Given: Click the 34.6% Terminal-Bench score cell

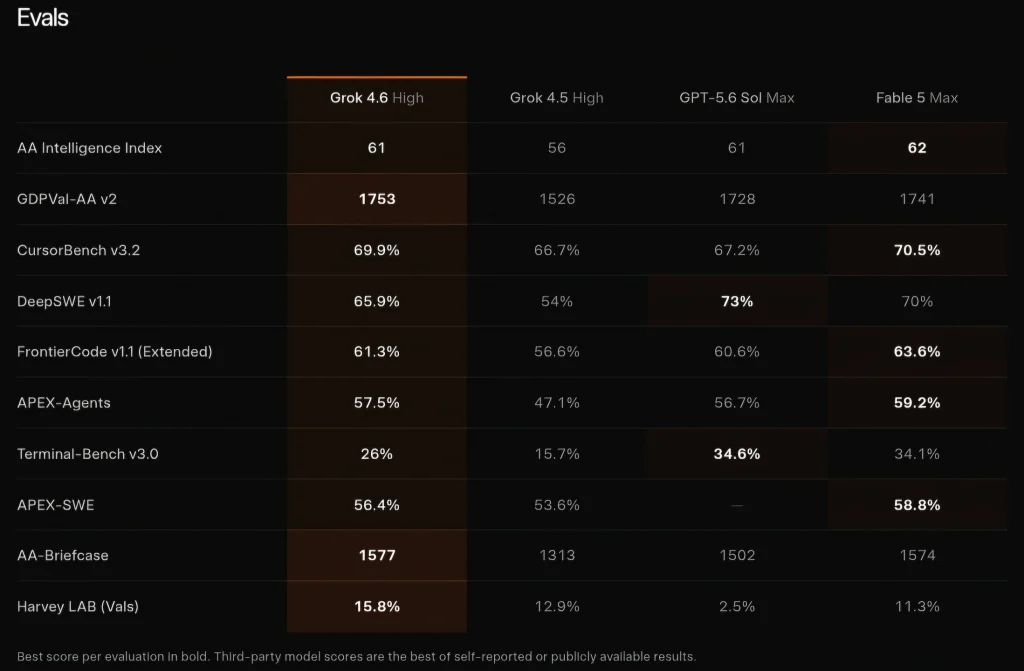Looking at the screenshot, I should [737, 454].
